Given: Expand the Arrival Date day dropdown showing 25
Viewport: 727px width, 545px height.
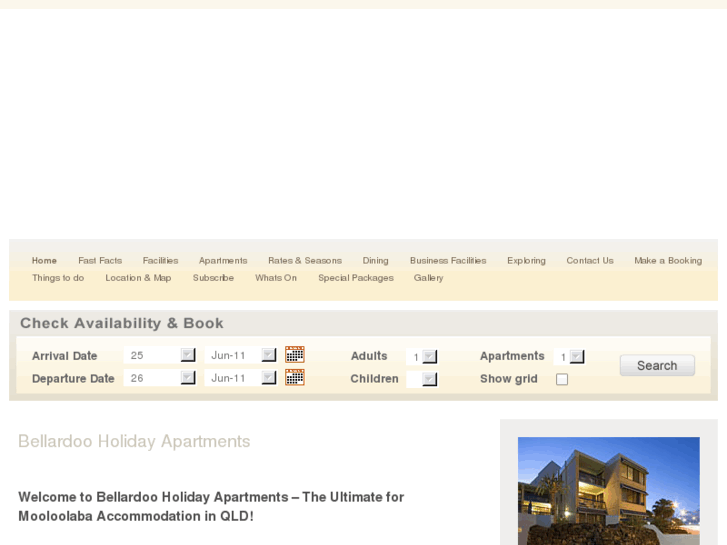Looking at the screenshot, I should (x=160, y=355).
